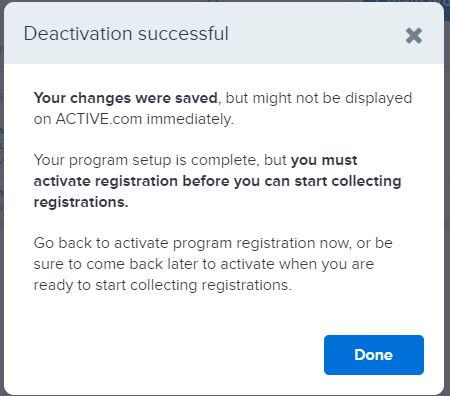Click the 'Deactivation successful' dialog title
This screenshot has height=396, width=450.
pos(126,34)
